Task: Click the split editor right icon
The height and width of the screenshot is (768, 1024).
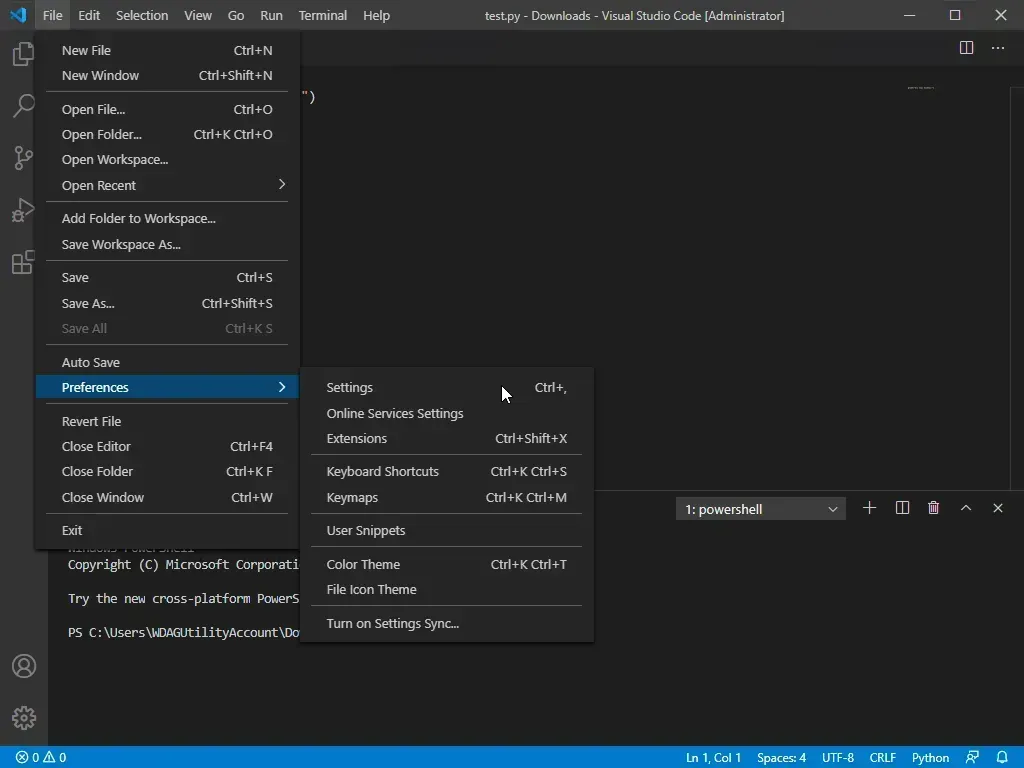Action: pyautogui.click(x=967, y=48)
